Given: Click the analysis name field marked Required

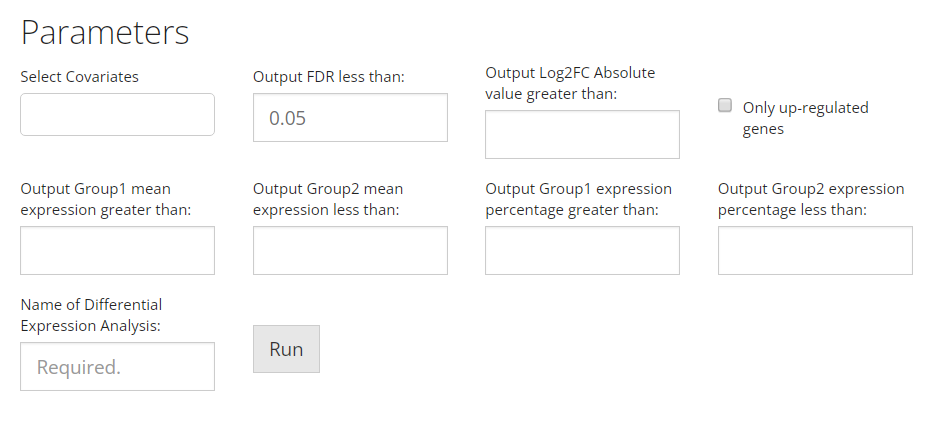Looking at the screenshot, I should [117, 367].
